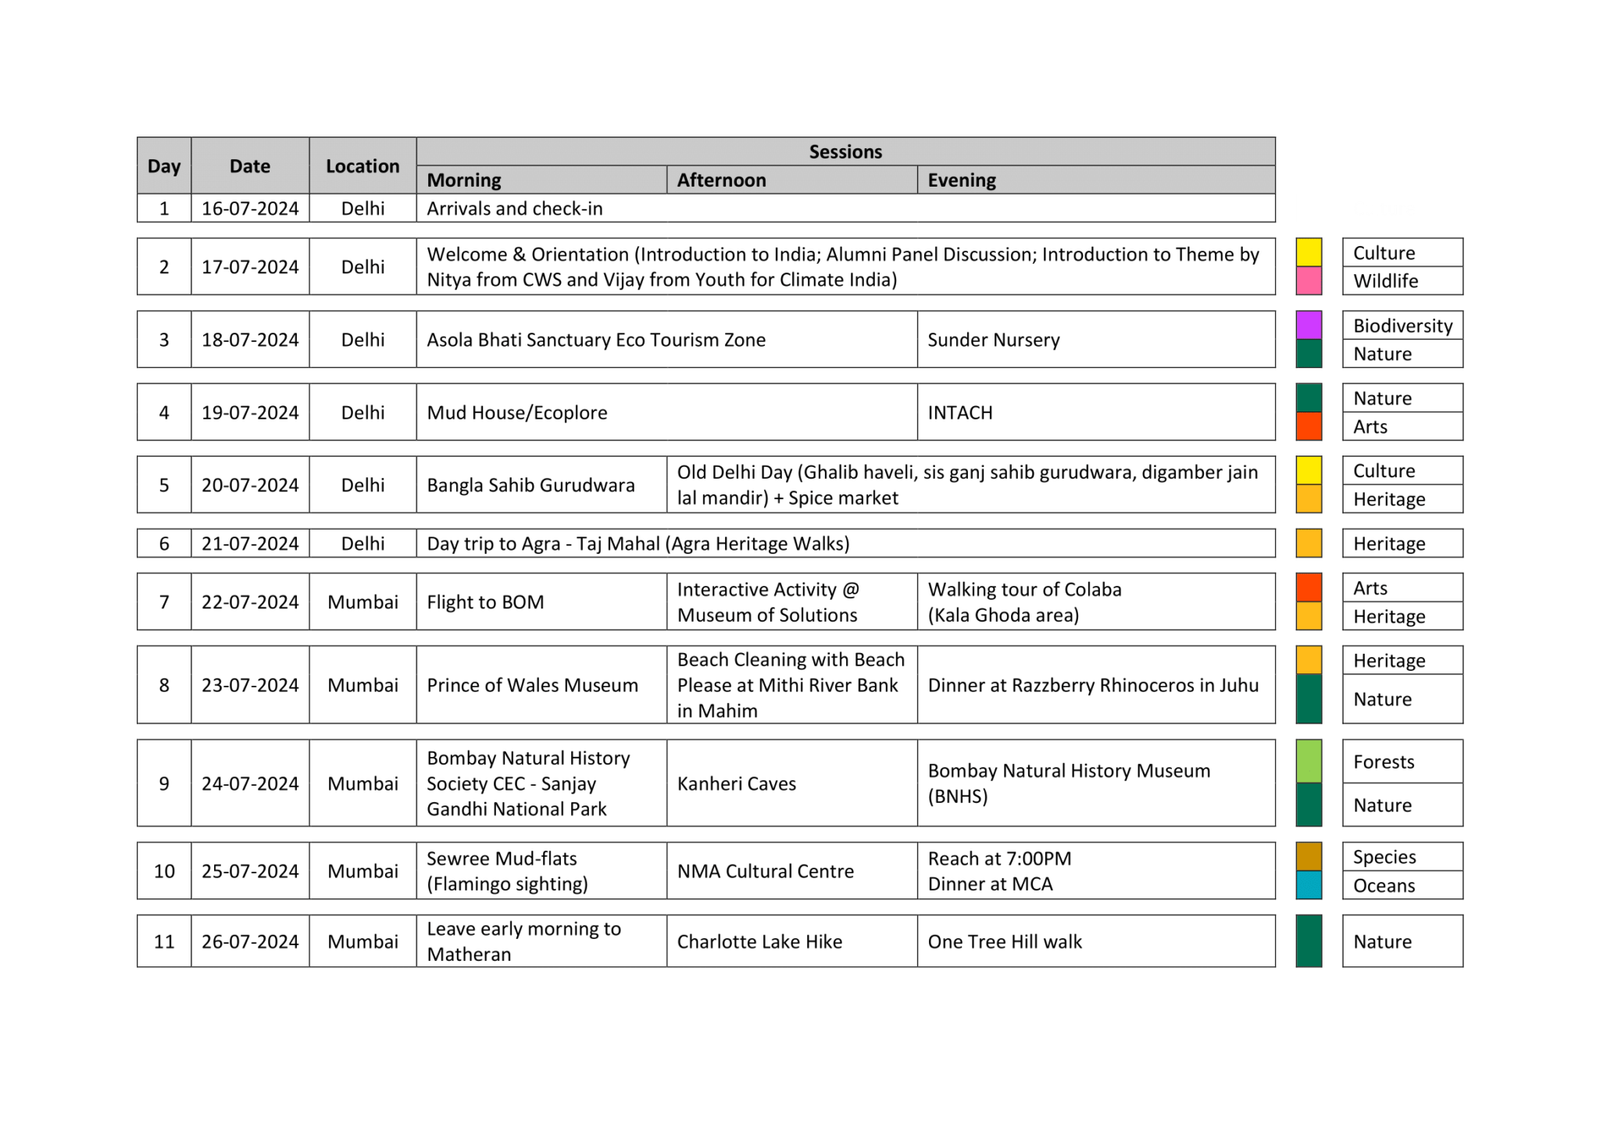The width and height of the screenshot is (1600, 1131).
Task: Select the light green Forests swatch
Action: pyautogui.click(x=1309, y=761)
